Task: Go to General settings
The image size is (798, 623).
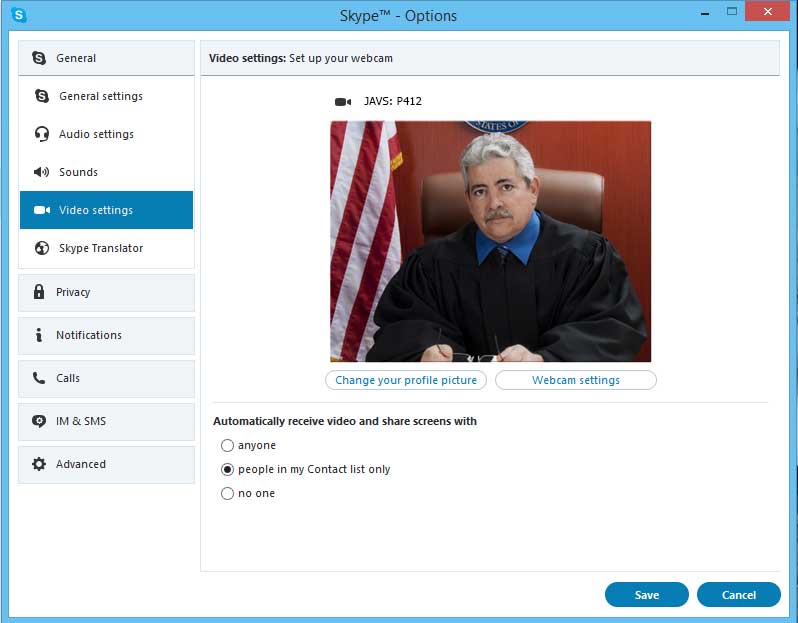Action: click(106, 96)
